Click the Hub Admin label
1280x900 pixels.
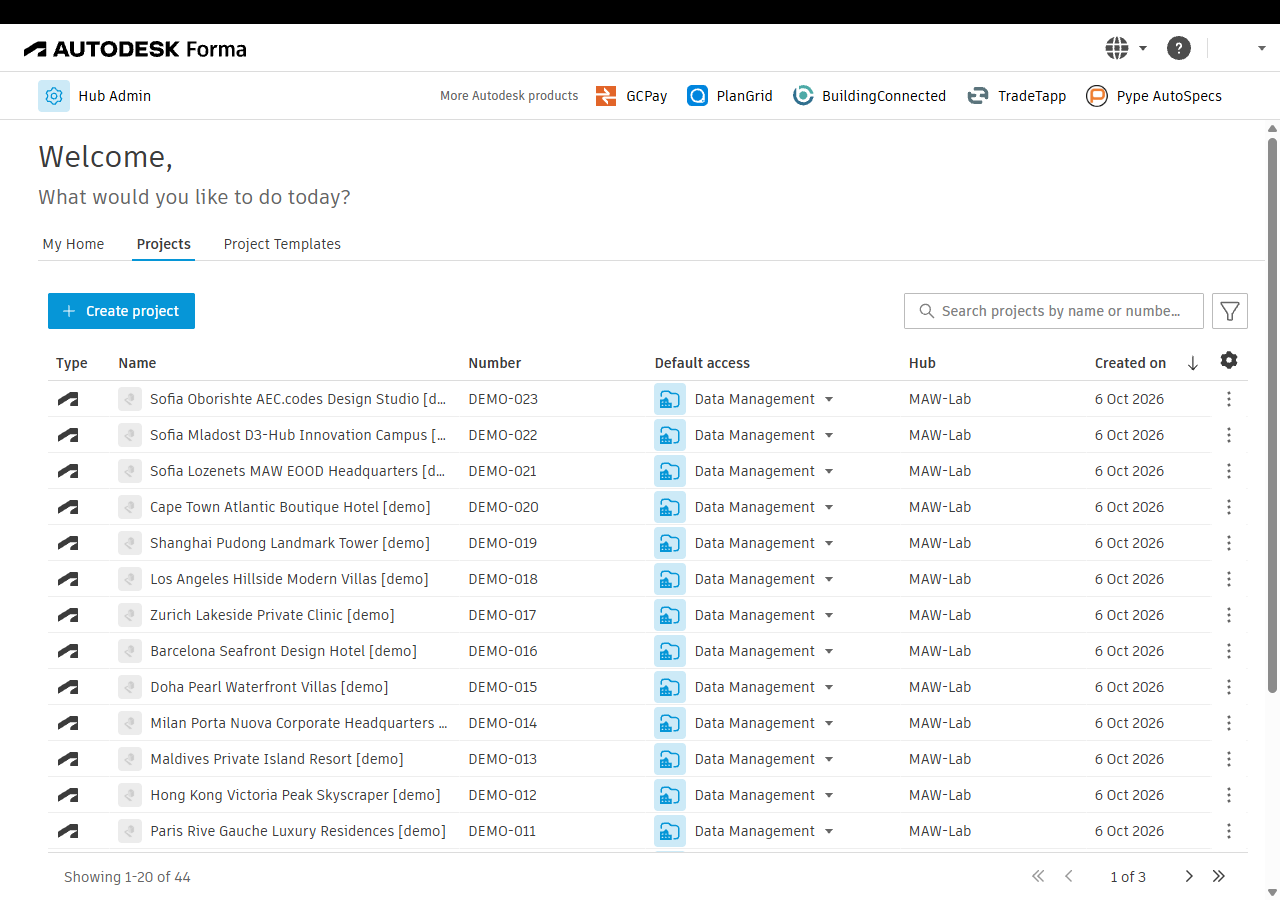[115, 96]
